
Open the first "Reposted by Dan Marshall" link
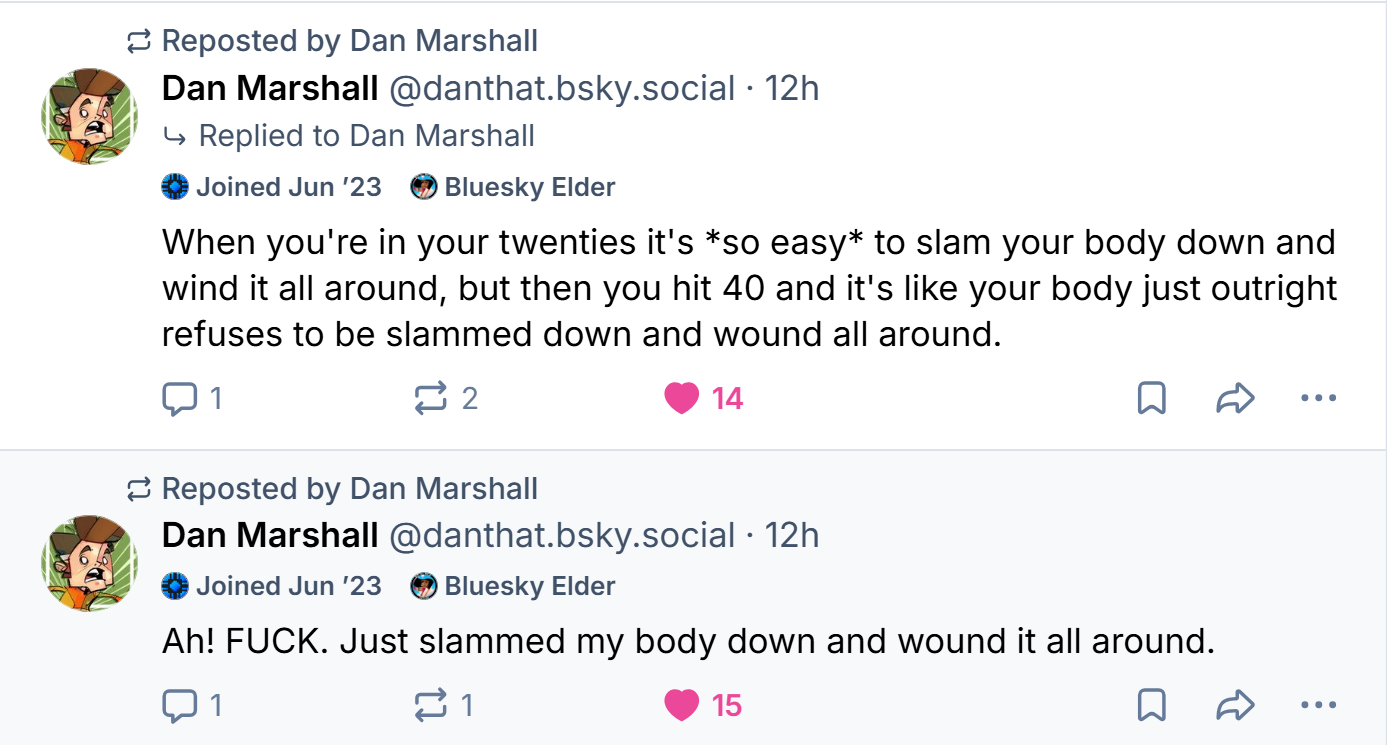pos(349,41)
